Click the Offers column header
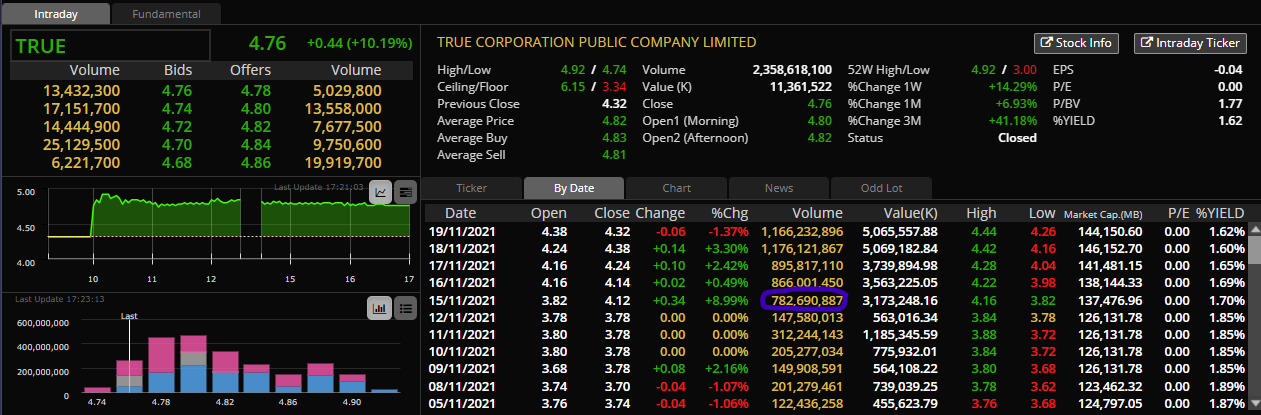The width and height of the screenshot is (1261, 415). click(x=250, y=70)
